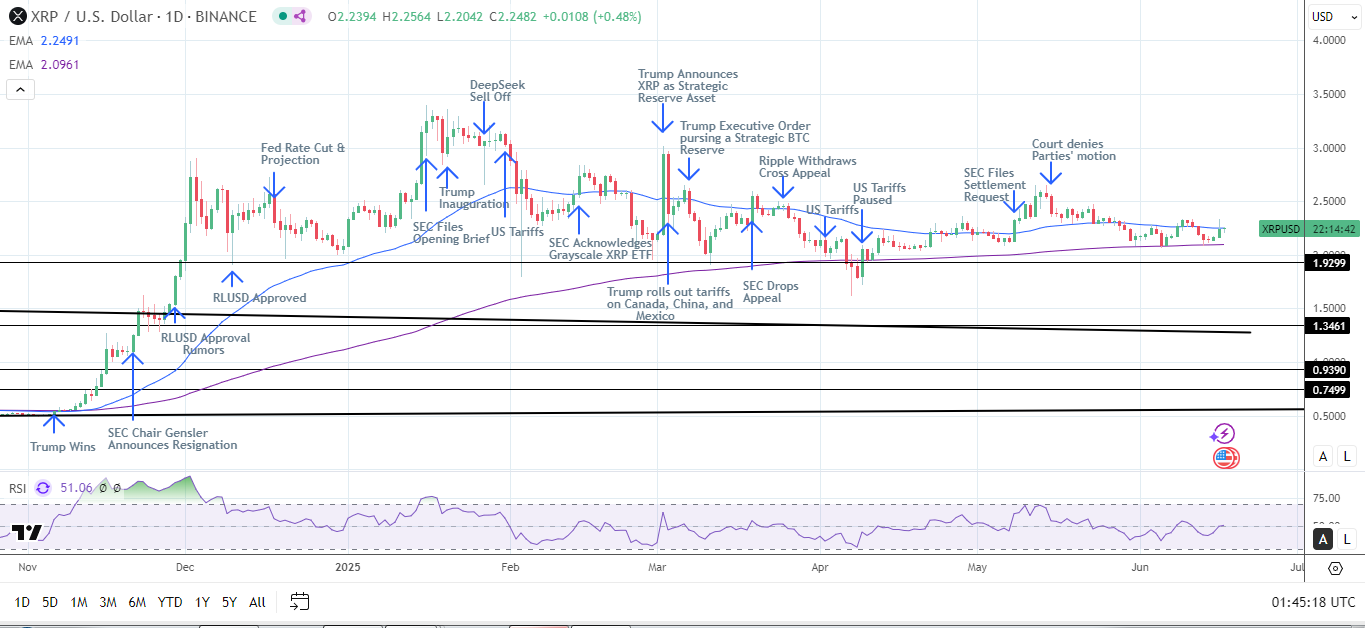Click 'SEC Acknowledges Grayscale XRP ETF' annotation
The width and height of the screenshot is (1365, 628).
click(x=600, y=249)
